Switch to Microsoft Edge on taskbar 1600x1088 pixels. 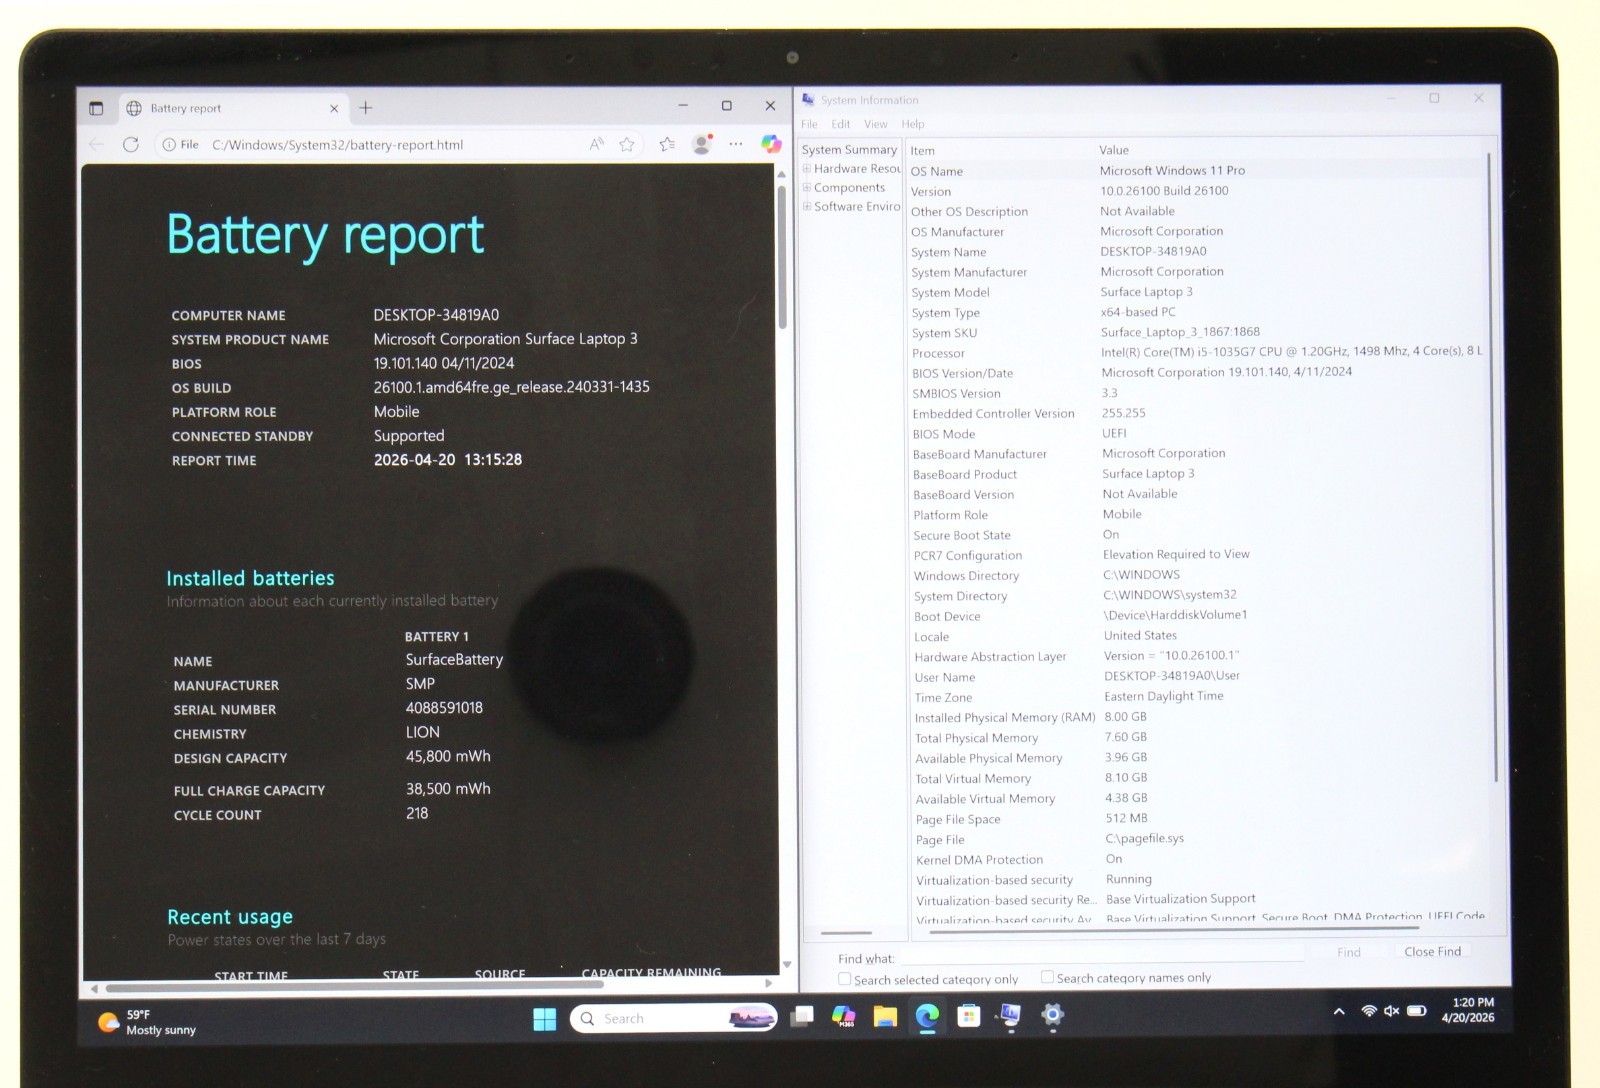(x=927, y=1017)
